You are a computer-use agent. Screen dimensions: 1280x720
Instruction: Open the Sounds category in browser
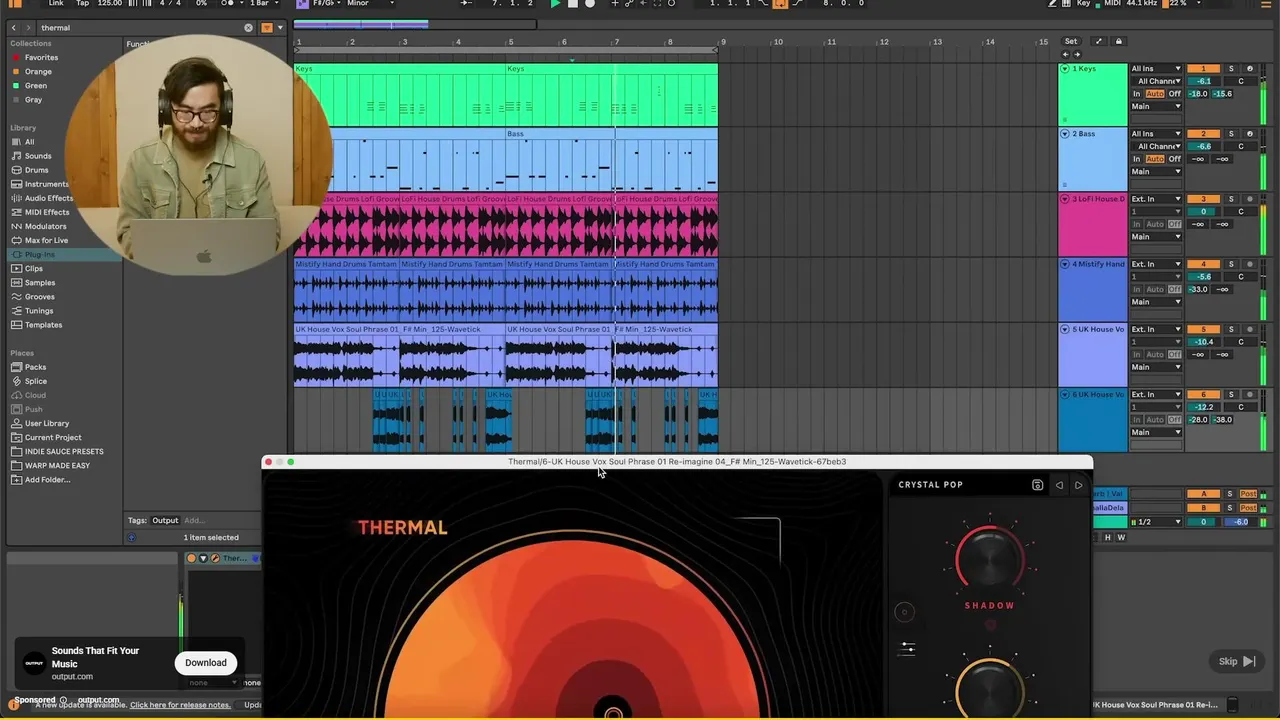tap(38, 156)
